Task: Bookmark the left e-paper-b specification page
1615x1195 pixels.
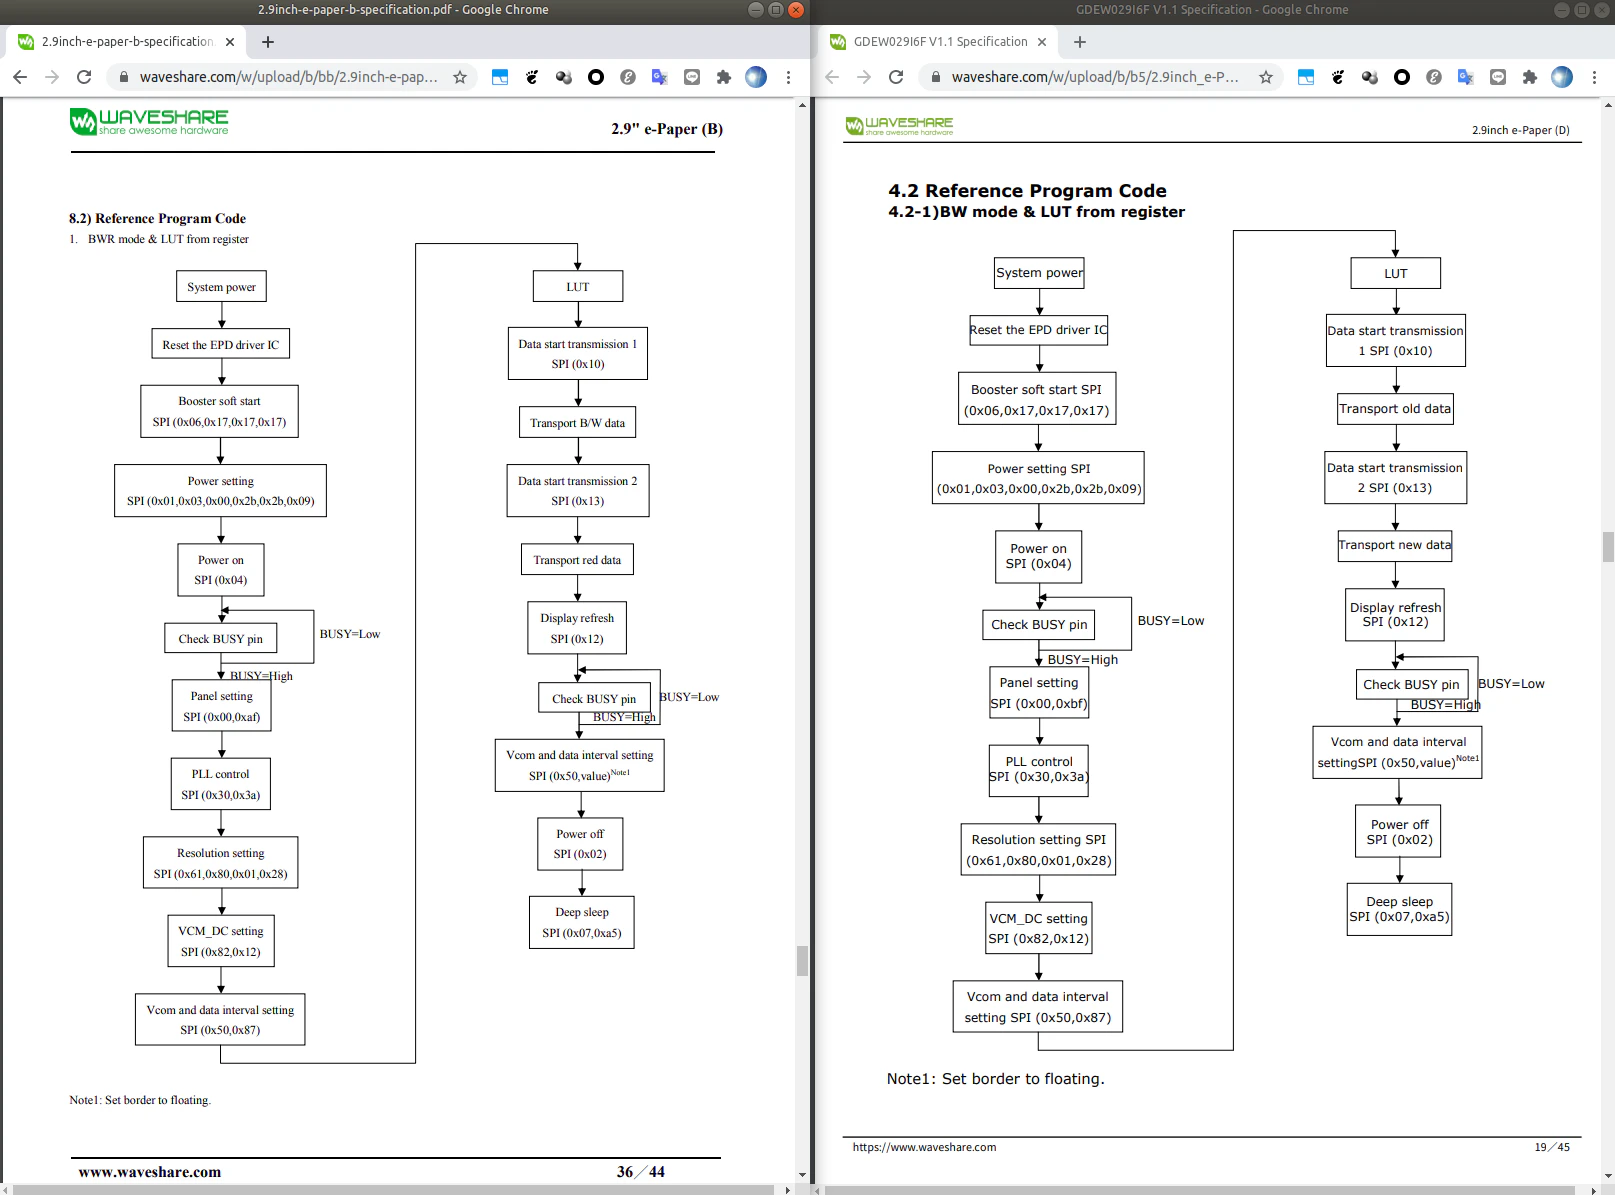Action: click(460, 77)
